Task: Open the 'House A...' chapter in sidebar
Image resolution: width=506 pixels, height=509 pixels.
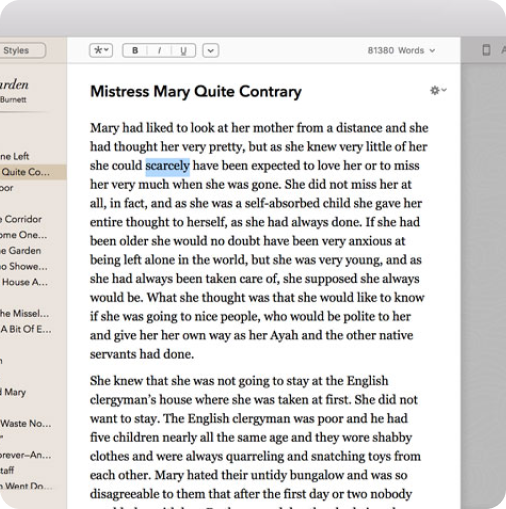Action: coord(25,282)
